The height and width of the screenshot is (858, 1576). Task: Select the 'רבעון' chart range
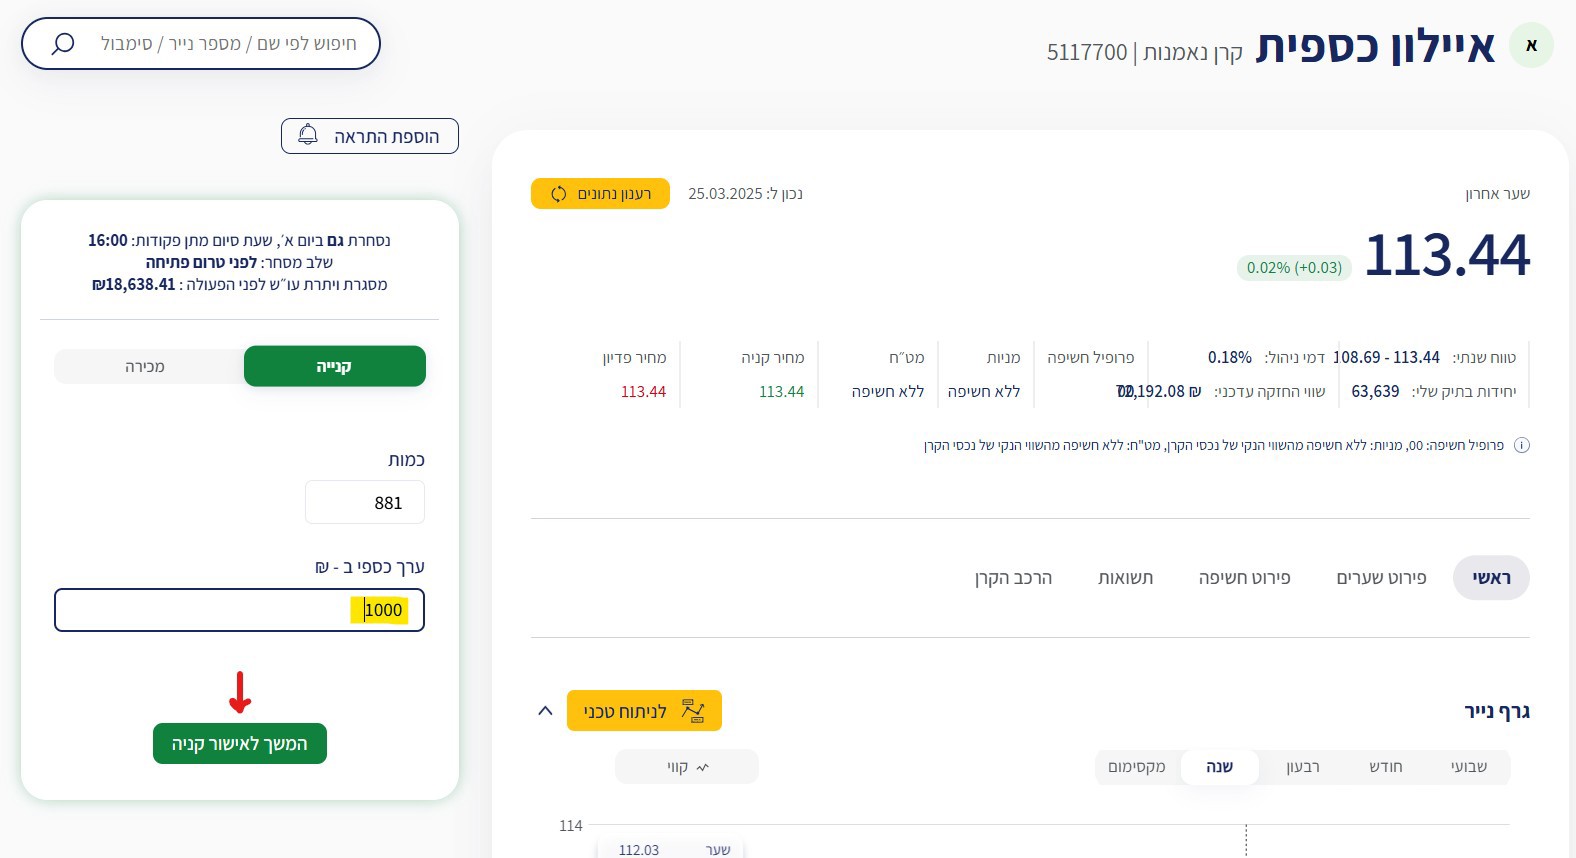[1303, 767]
